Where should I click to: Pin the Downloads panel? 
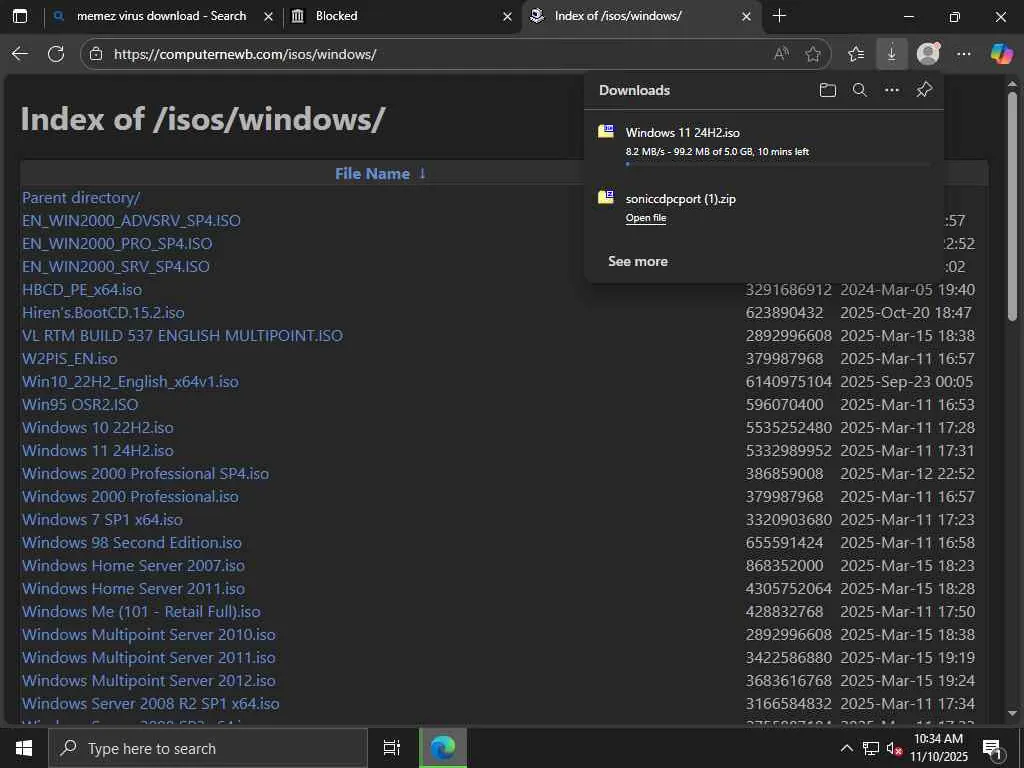point(924,90)
